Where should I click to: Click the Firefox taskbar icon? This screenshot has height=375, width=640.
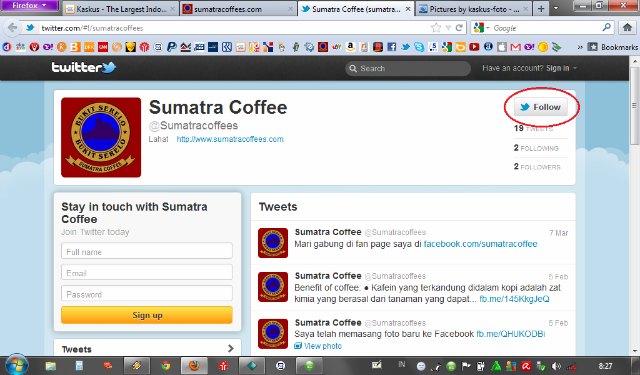(x=194, y=365)
